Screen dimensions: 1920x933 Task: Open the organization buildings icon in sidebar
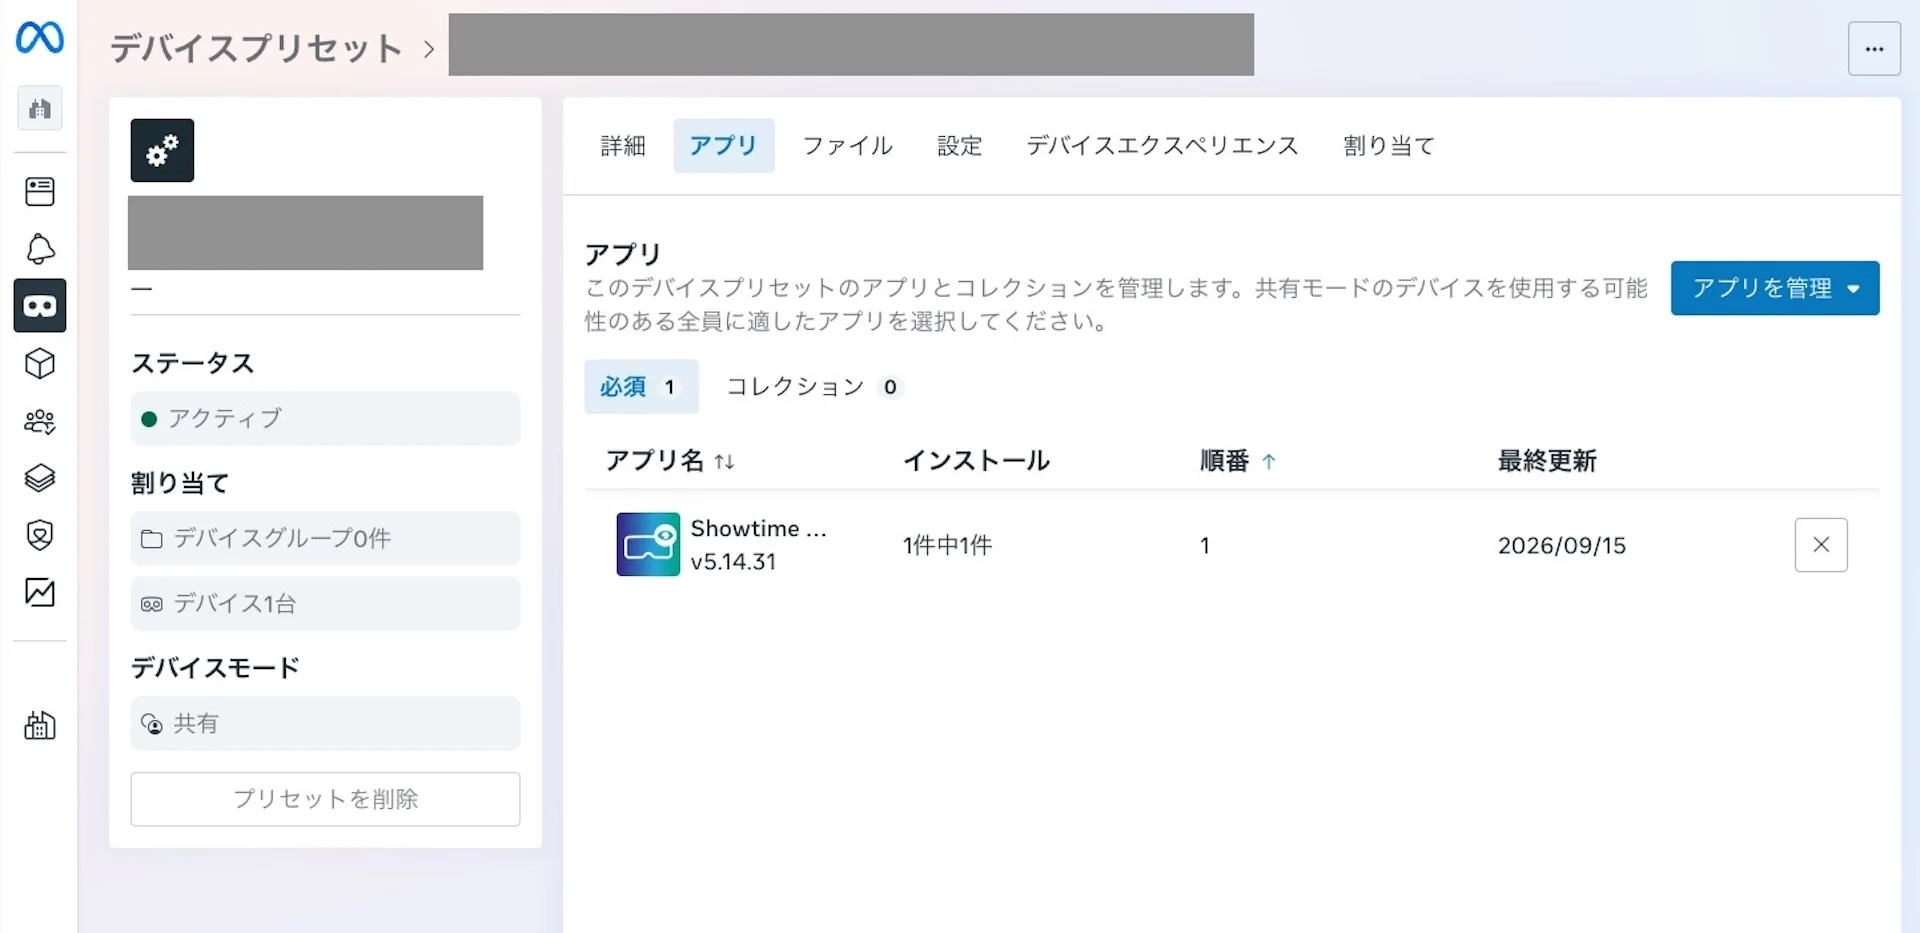coord(40,108)
